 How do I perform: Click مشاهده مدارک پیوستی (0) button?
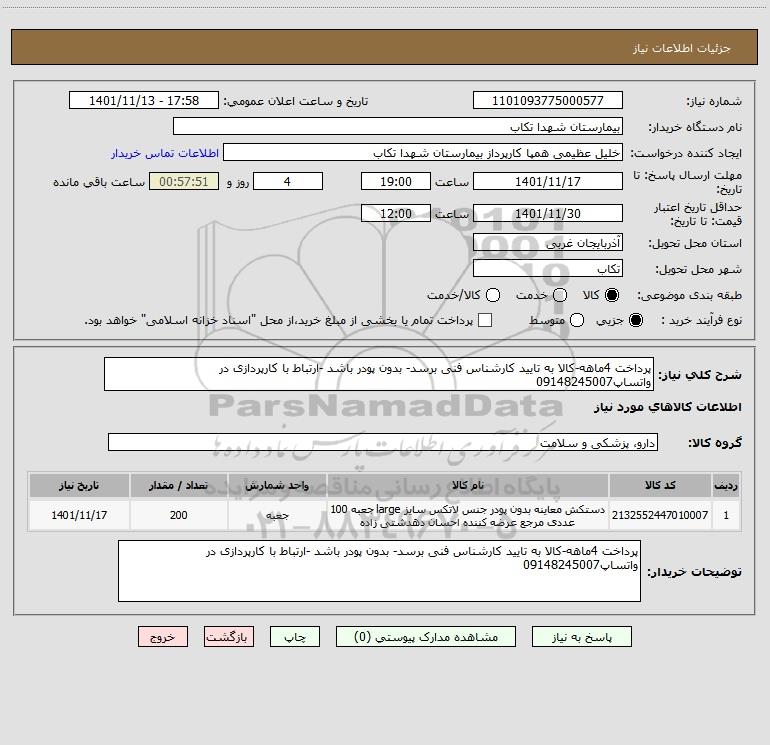[426, 637]
